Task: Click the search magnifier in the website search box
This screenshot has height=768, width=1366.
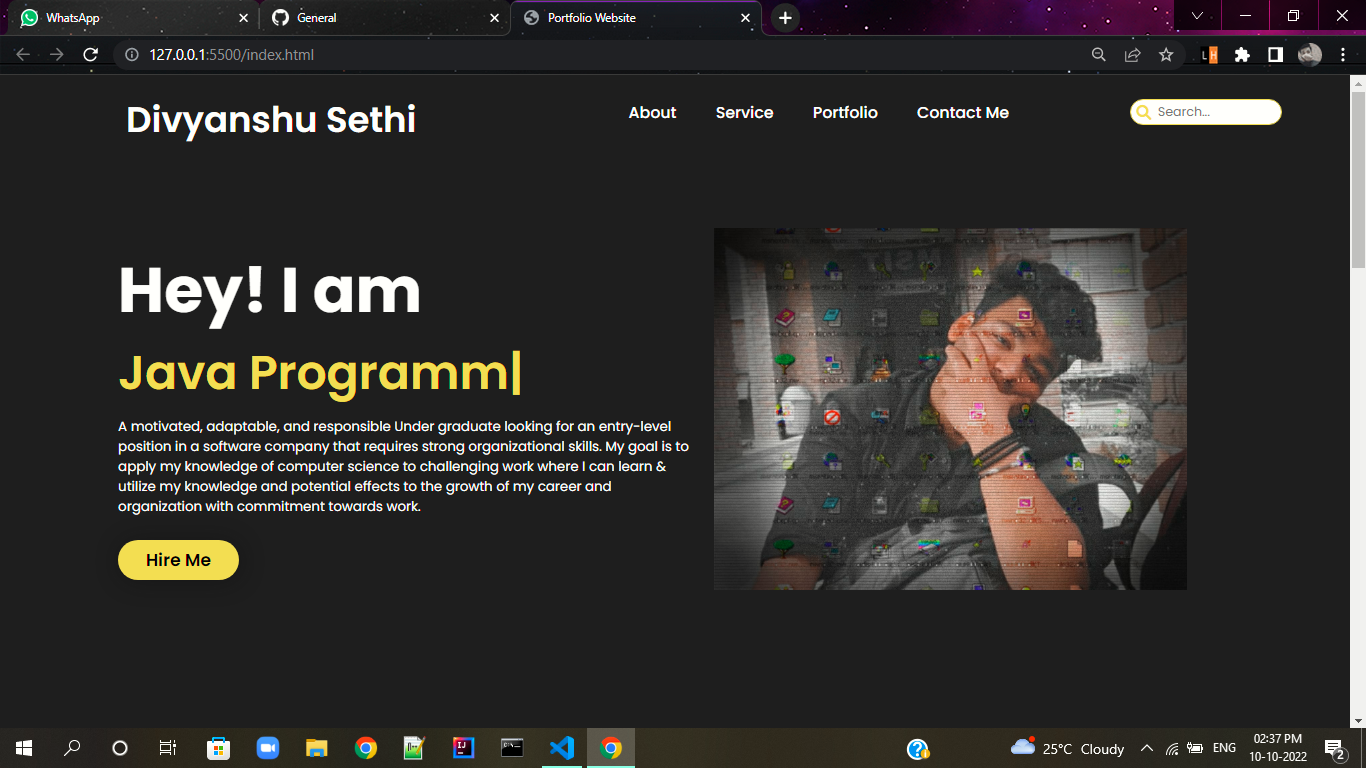Action: point(1143,112)
